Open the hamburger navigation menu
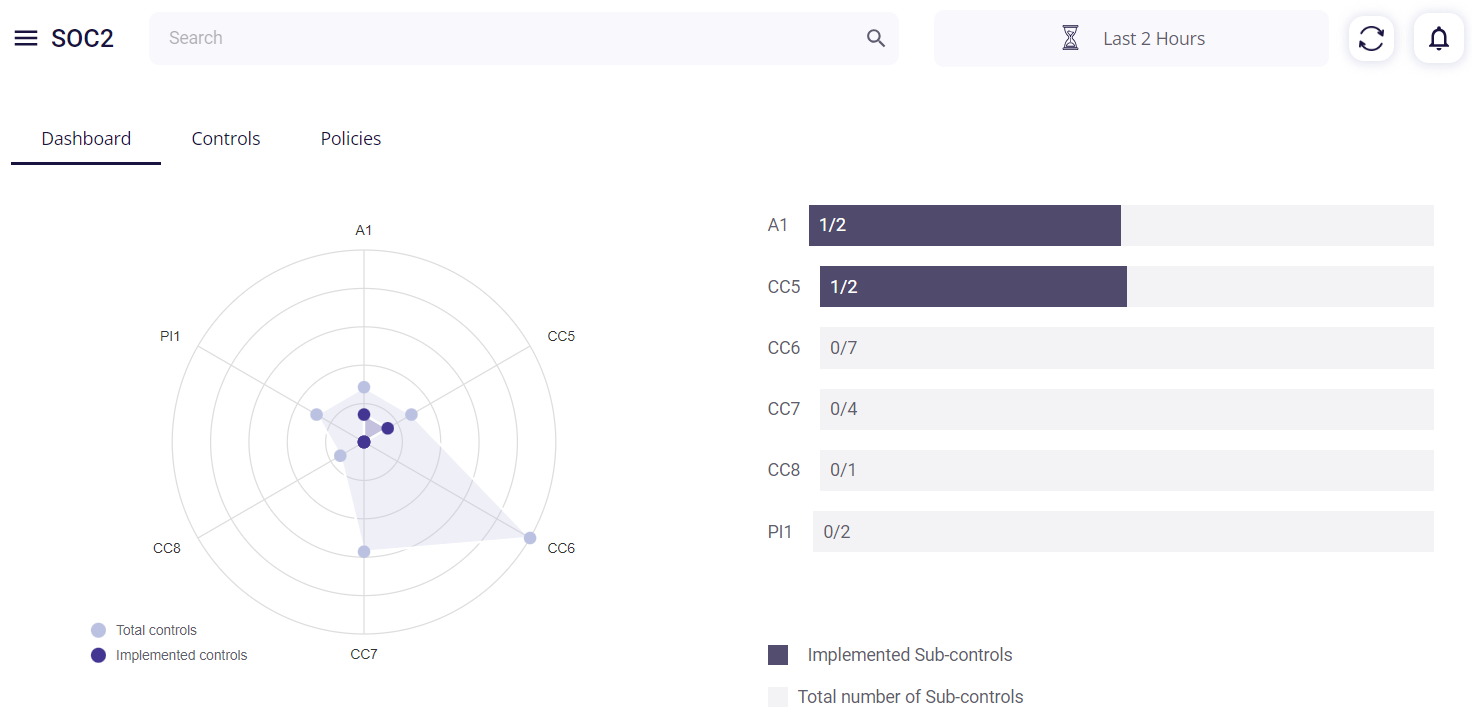The width and height of the screenshot is (1472, 721). tap(26, 38)
